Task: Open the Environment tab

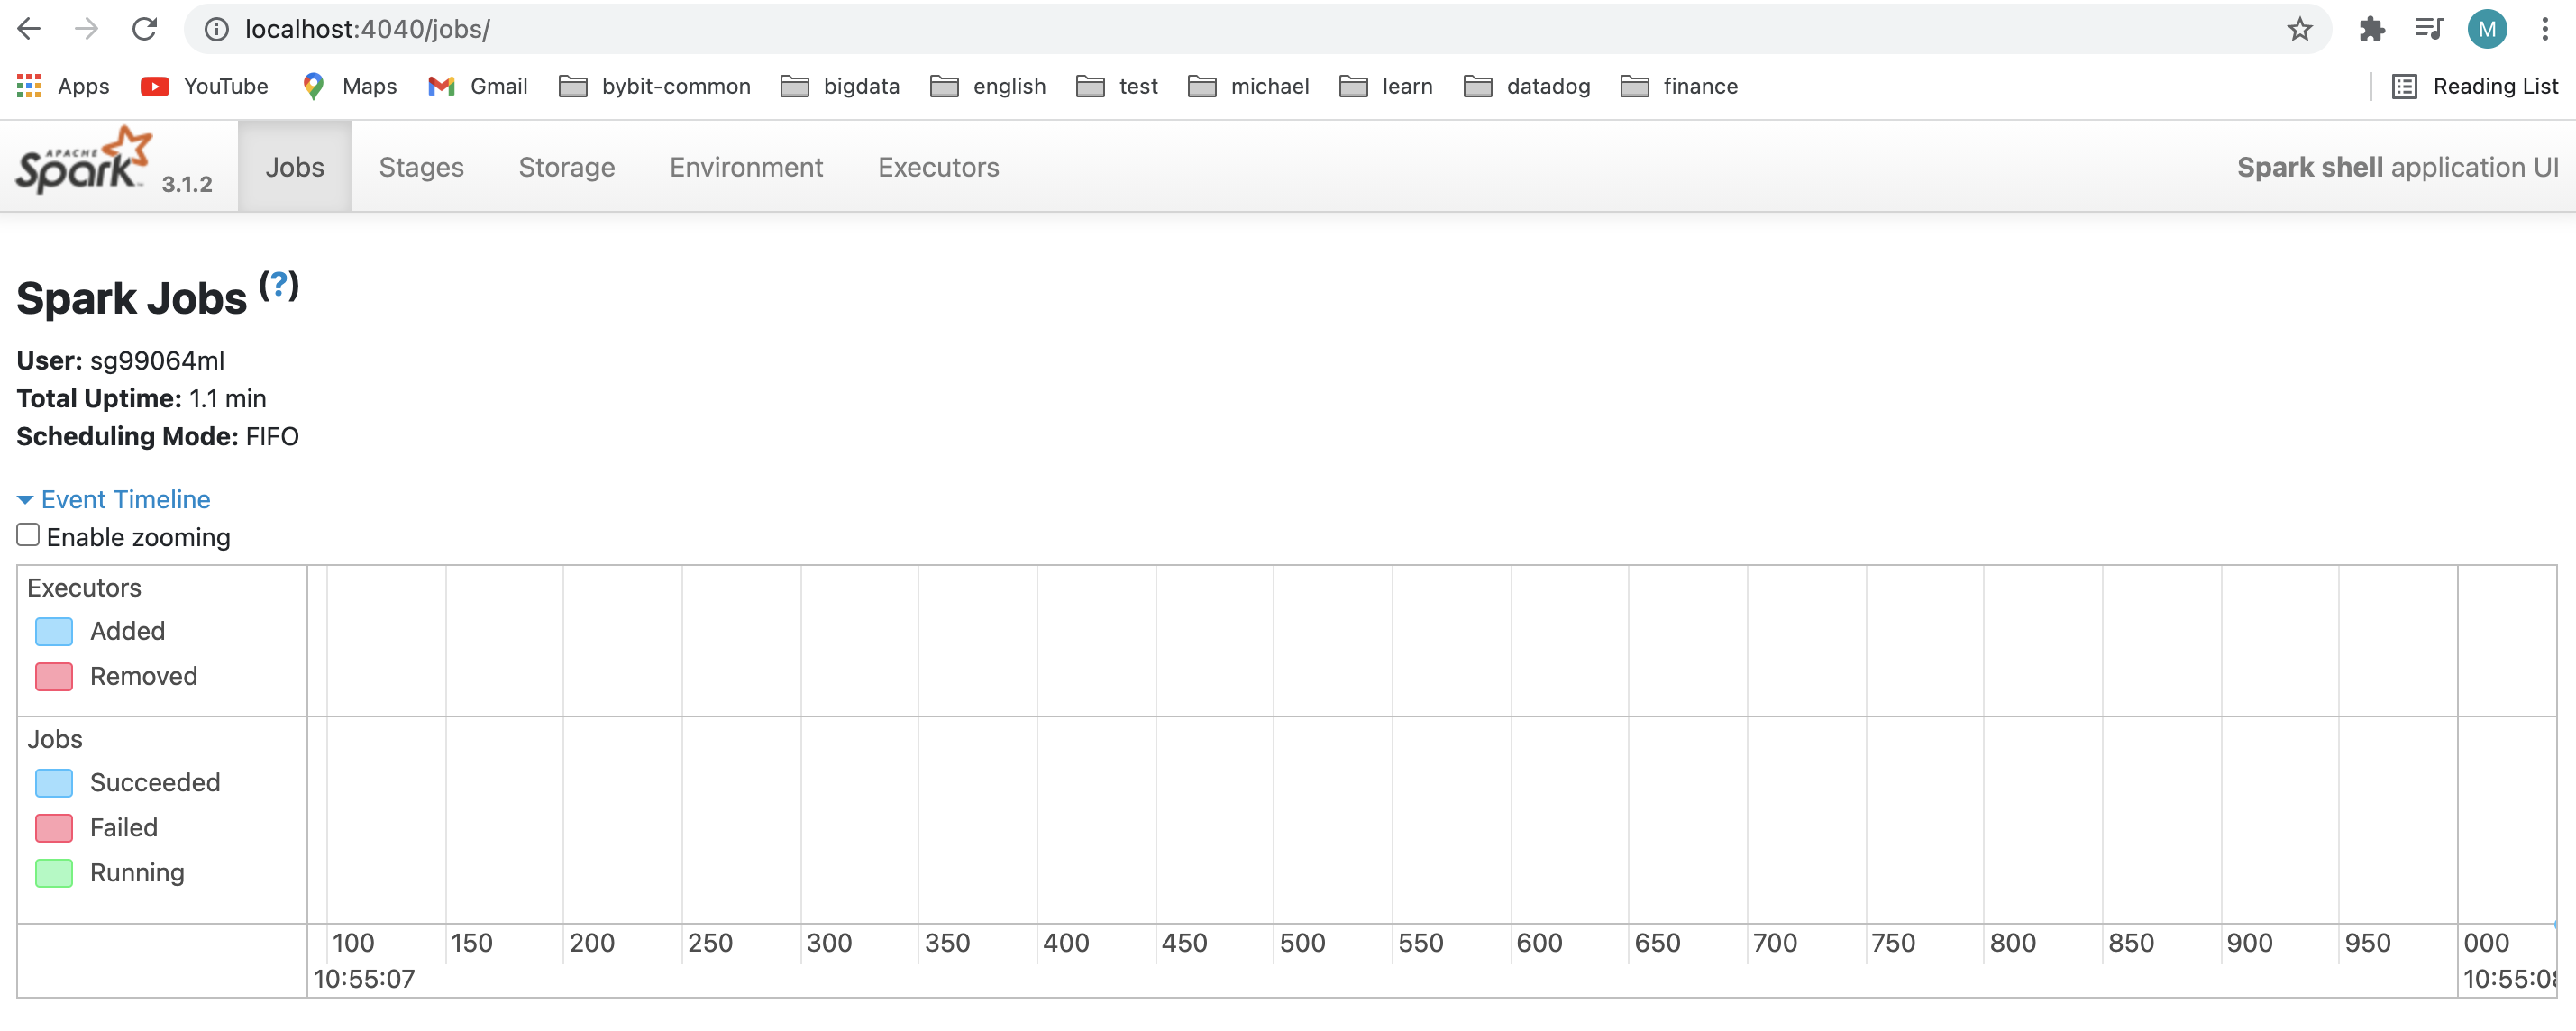Action: [746, 167]
